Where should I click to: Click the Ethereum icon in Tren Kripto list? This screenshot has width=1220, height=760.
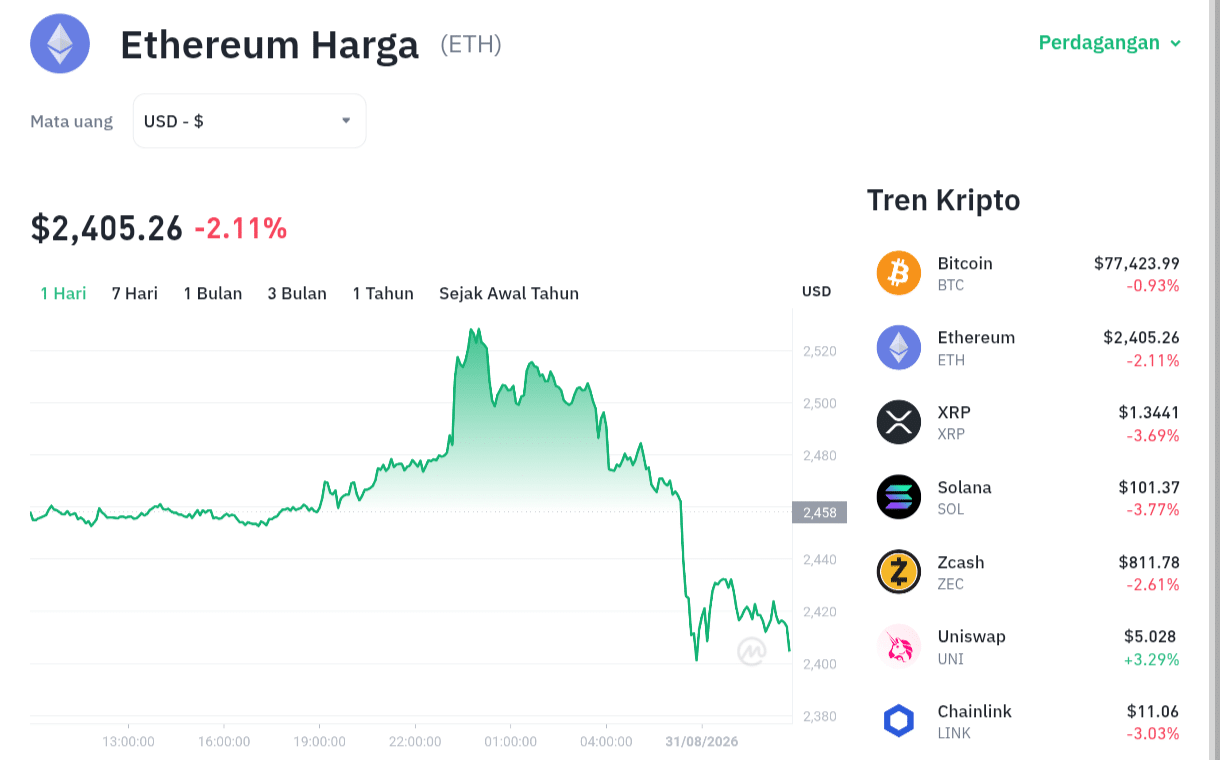pos(898,348)
